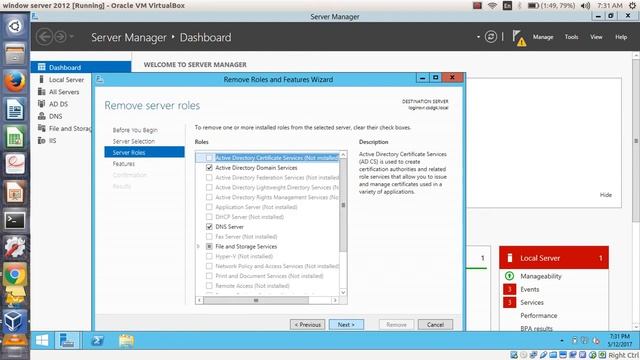Hide the welcome tile
640x360 pixels.
[x=606, y=195]
